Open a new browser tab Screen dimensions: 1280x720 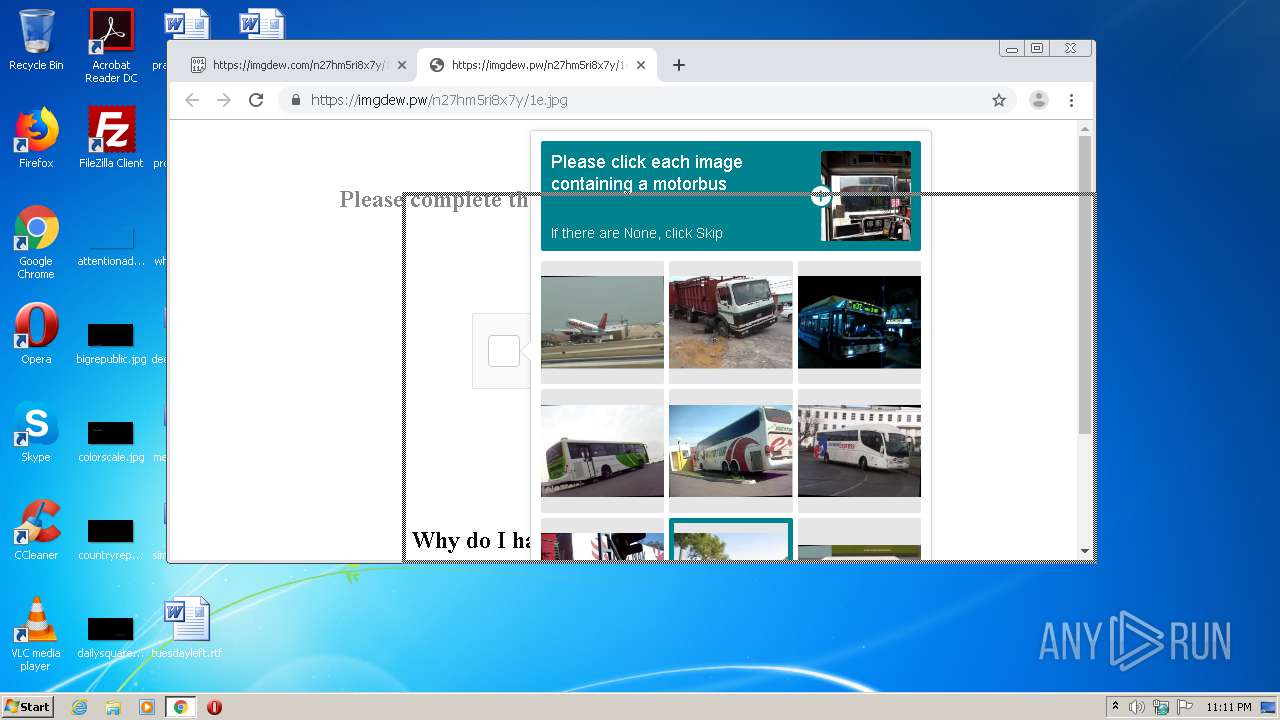click(679, 65)
